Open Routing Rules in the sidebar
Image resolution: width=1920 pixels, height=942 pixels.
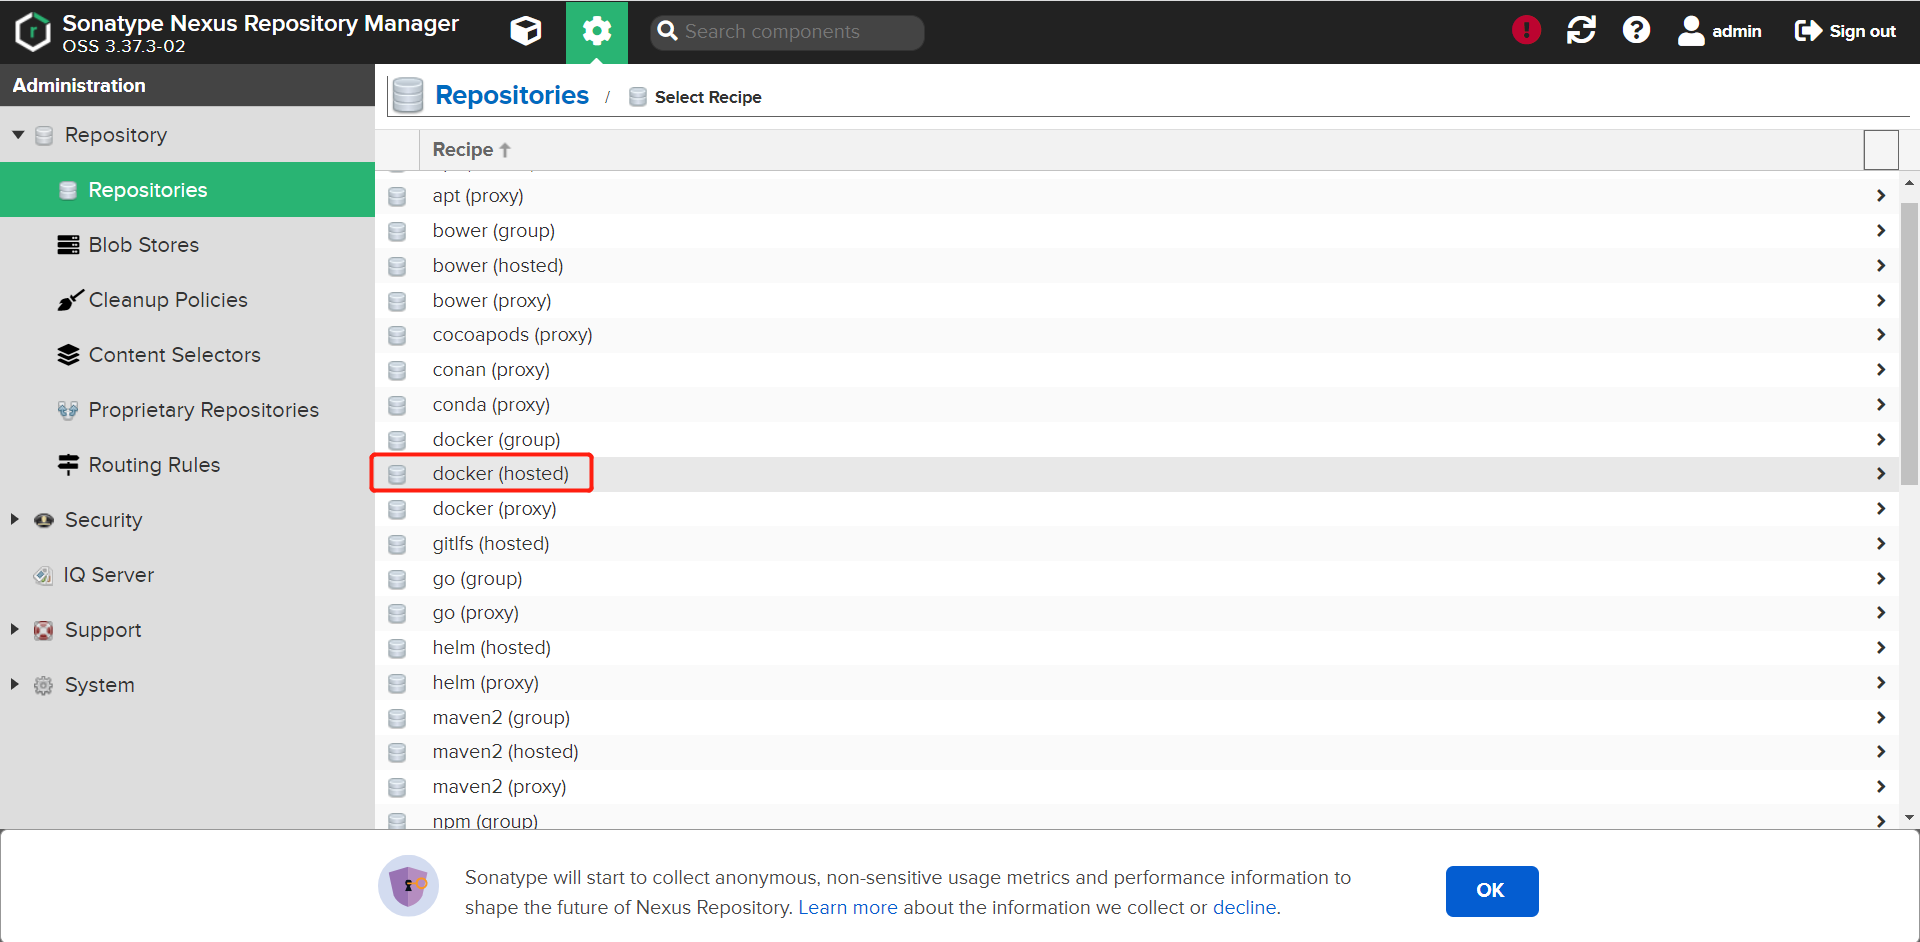point(187,465)
